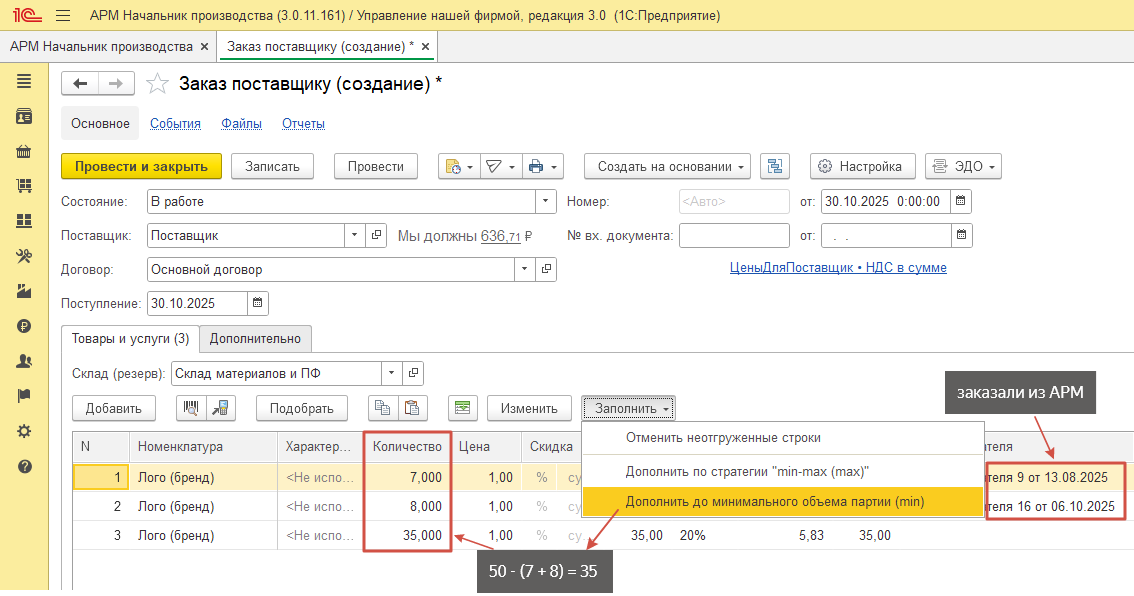Open the print menu with the printer icon

(x=543, y=167)
